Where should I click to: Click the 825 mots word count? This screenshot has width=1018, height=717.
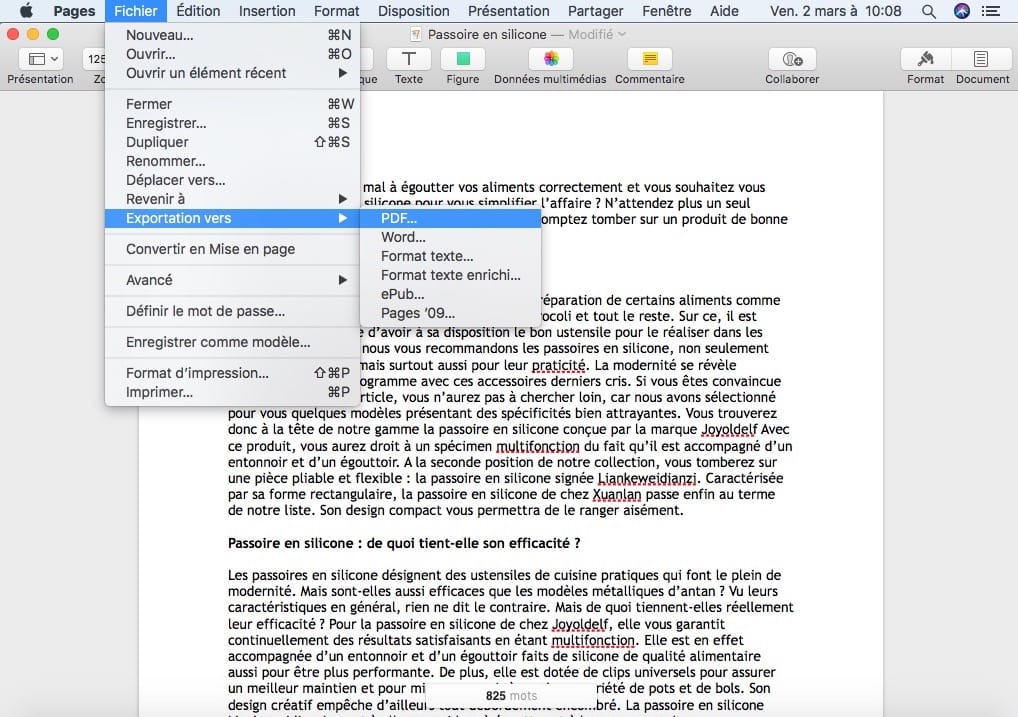point(511,696)
